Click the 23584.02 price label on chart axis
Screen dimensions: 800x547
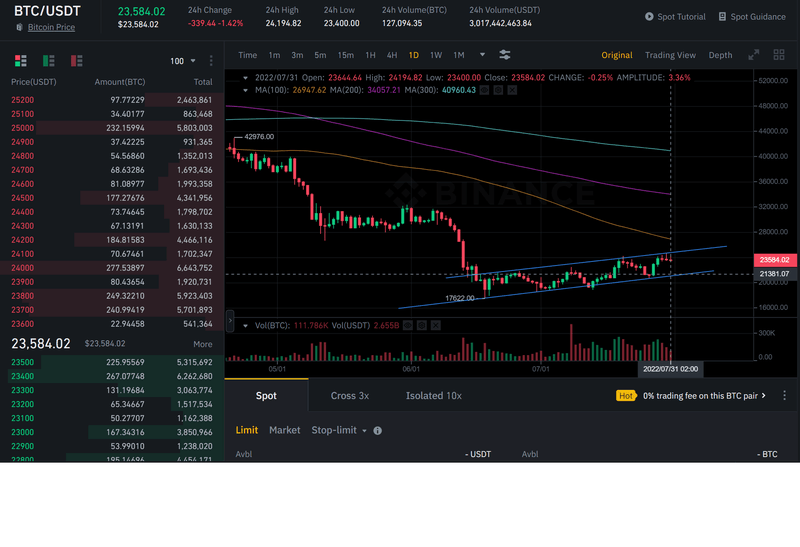[x=774, y=260]
